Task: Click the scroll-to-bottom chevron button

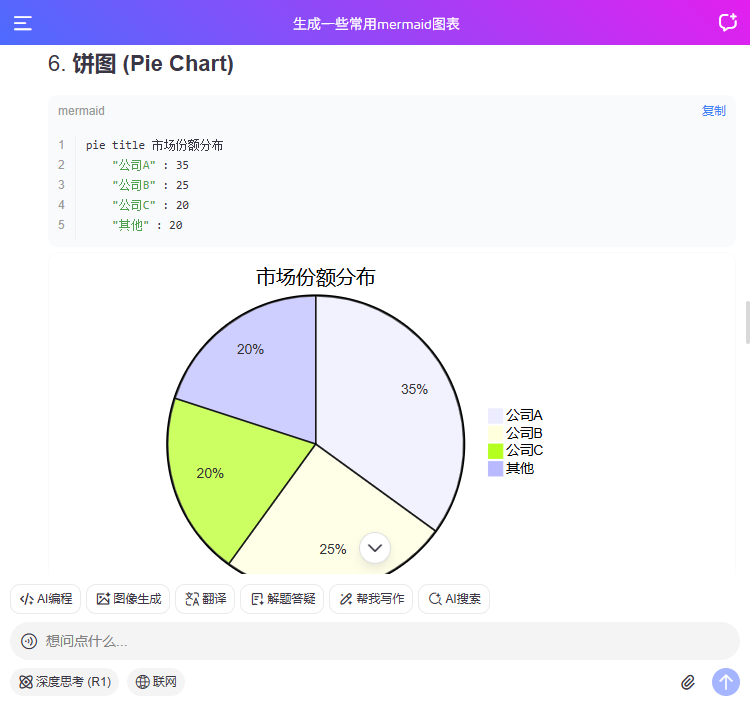Action: (x=375, y=547)
